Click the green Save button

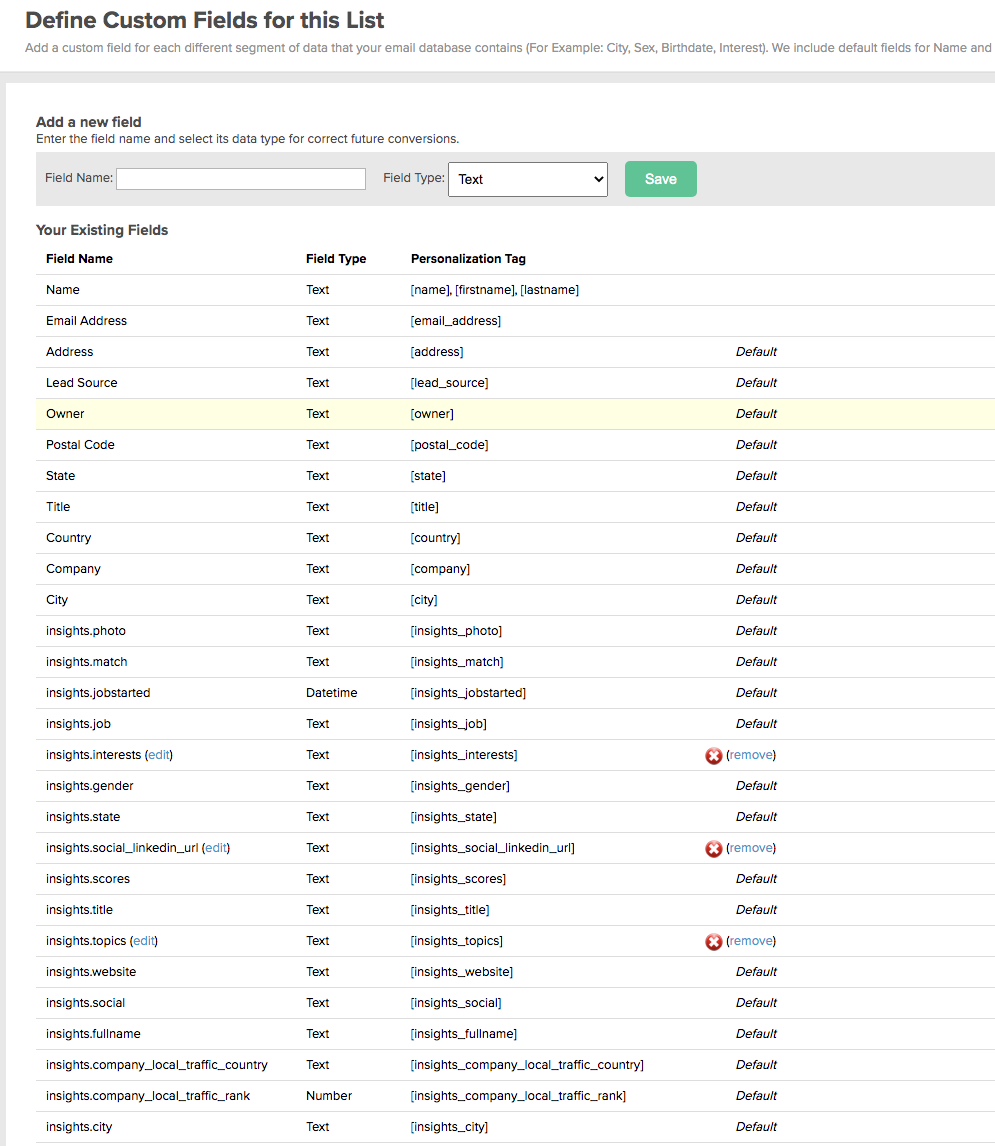[x=660, y=179]
